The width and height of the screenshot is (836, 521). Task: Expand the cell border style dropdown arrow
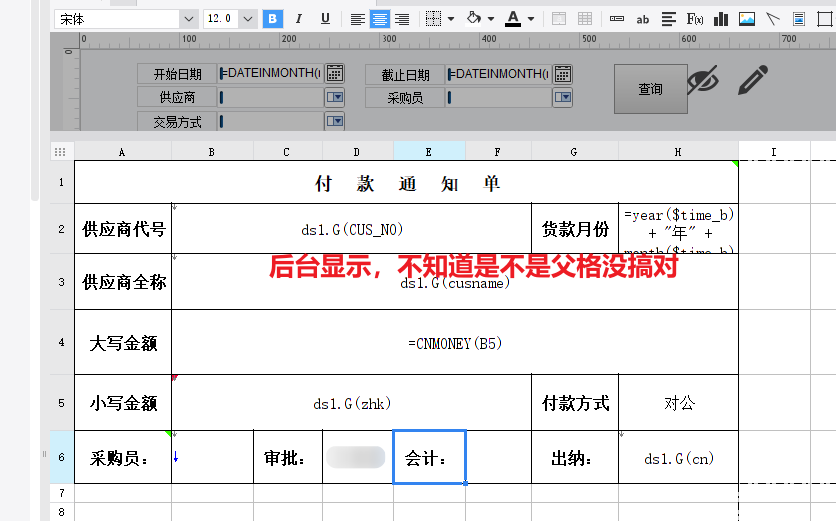click(451, 19)
